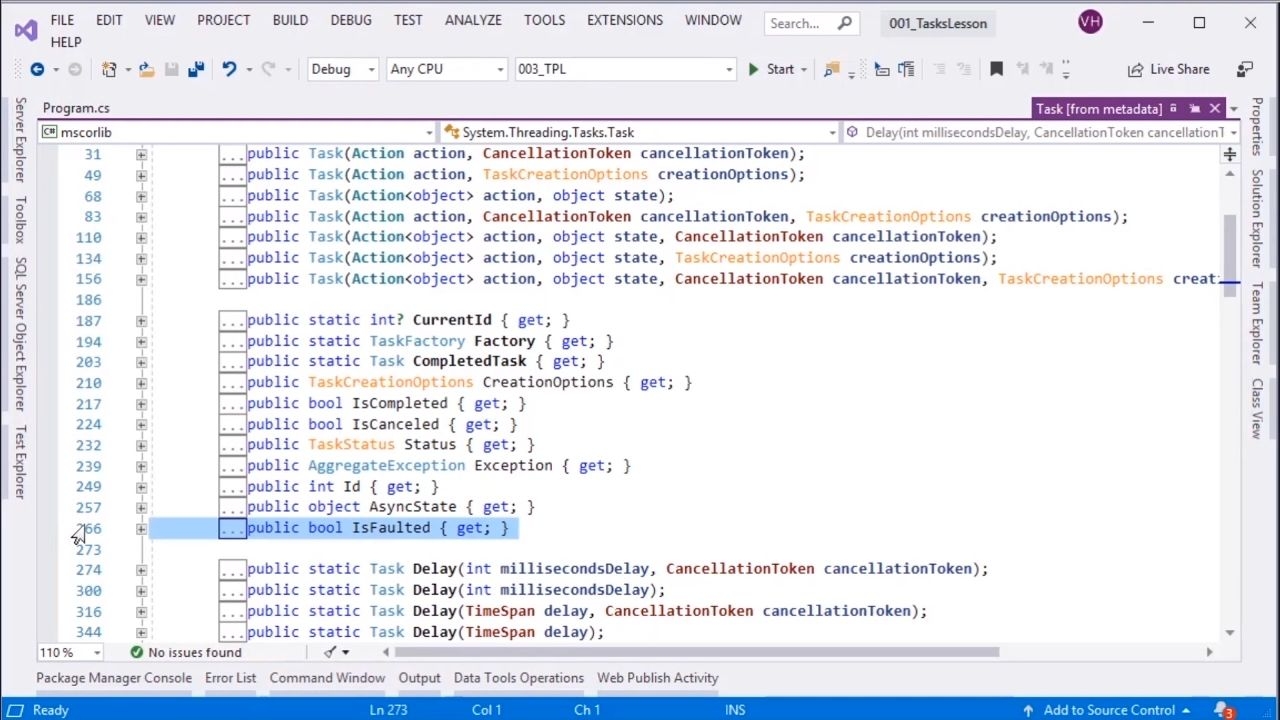Open the FILE menu
The image size is (1280, 720).
click(62, 20)
